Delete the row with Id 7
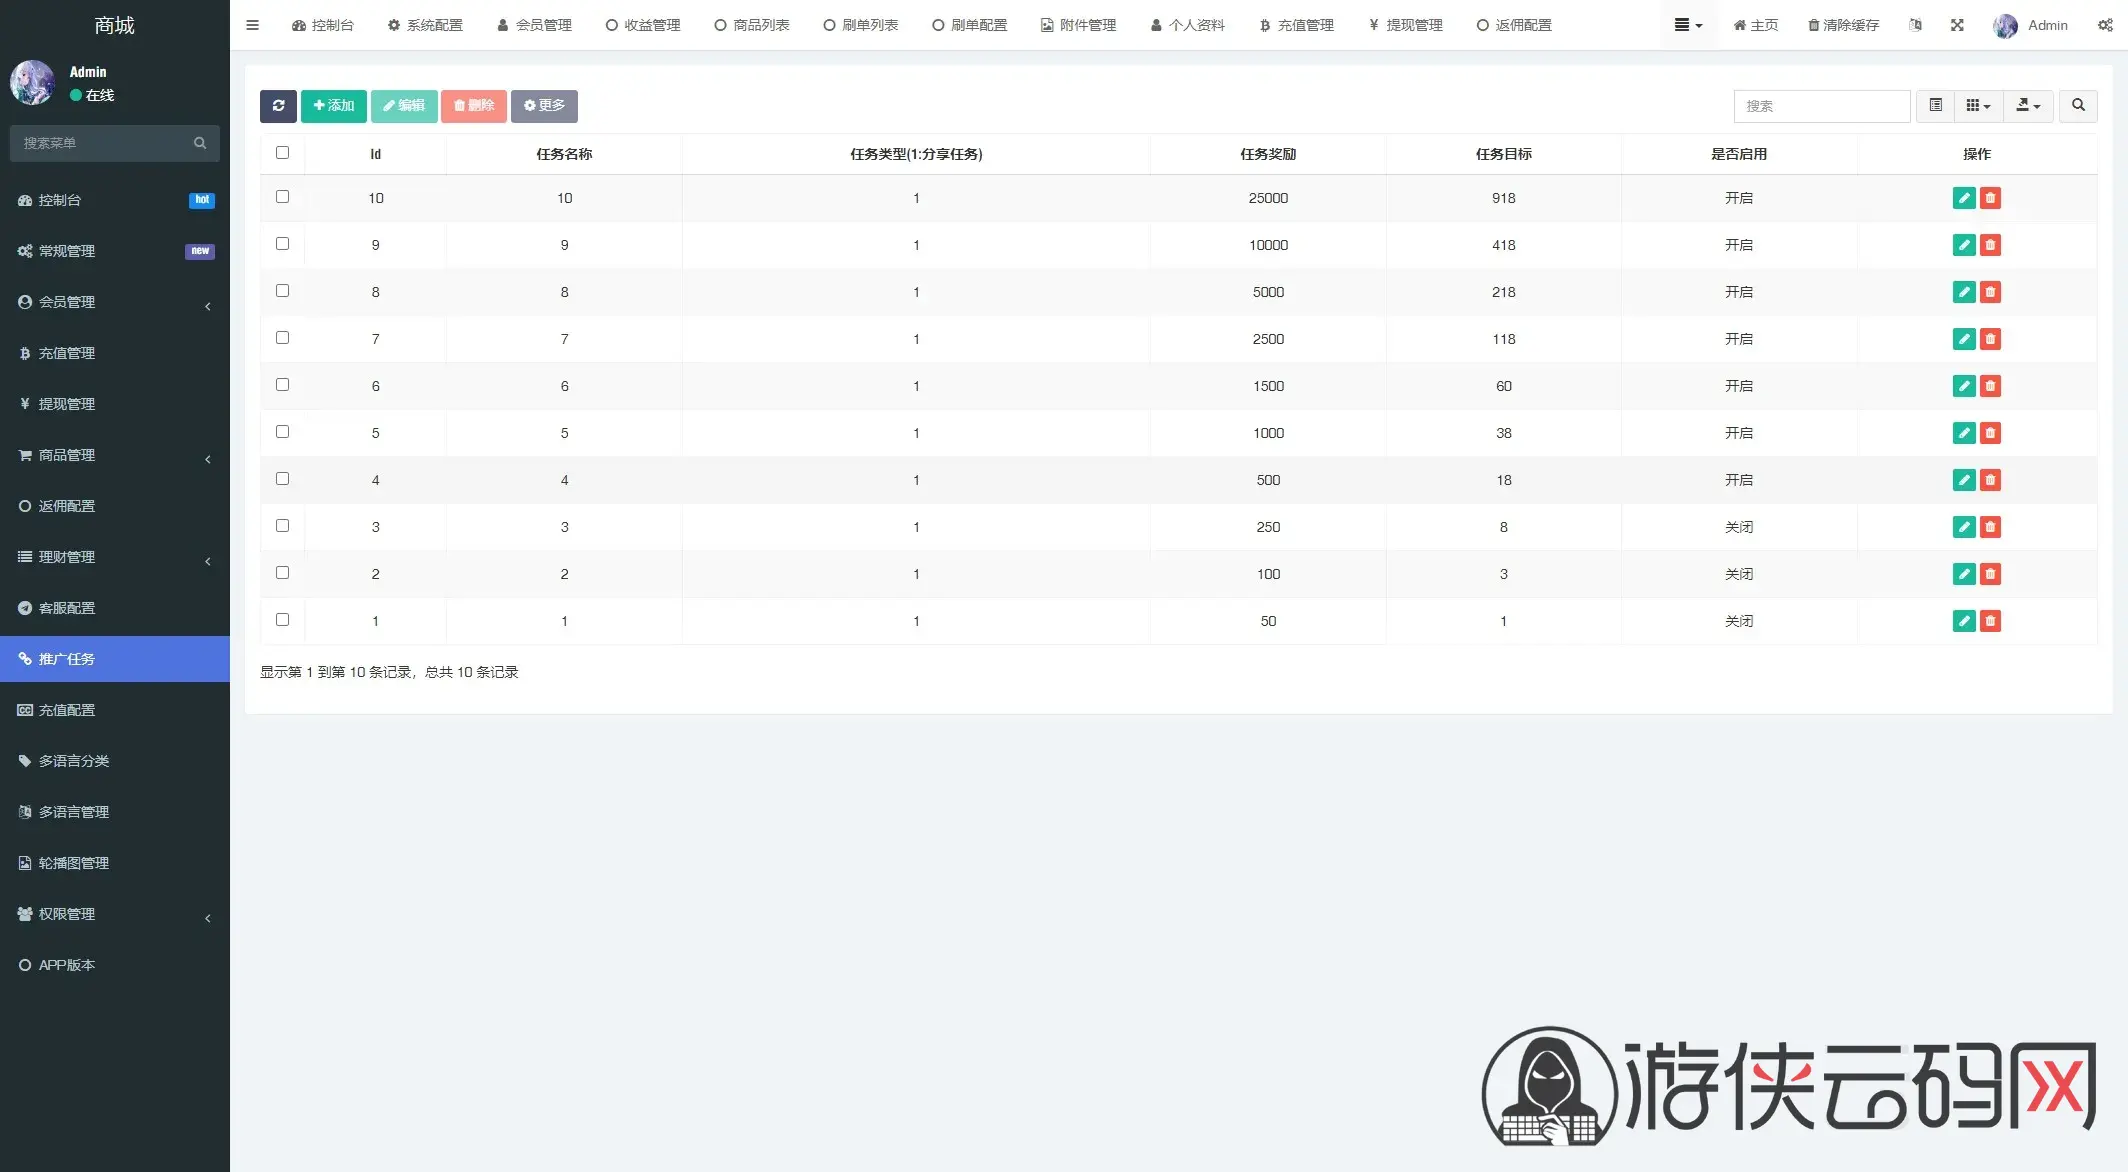Screen dimensions: 2128x1172 [1990, 339]
